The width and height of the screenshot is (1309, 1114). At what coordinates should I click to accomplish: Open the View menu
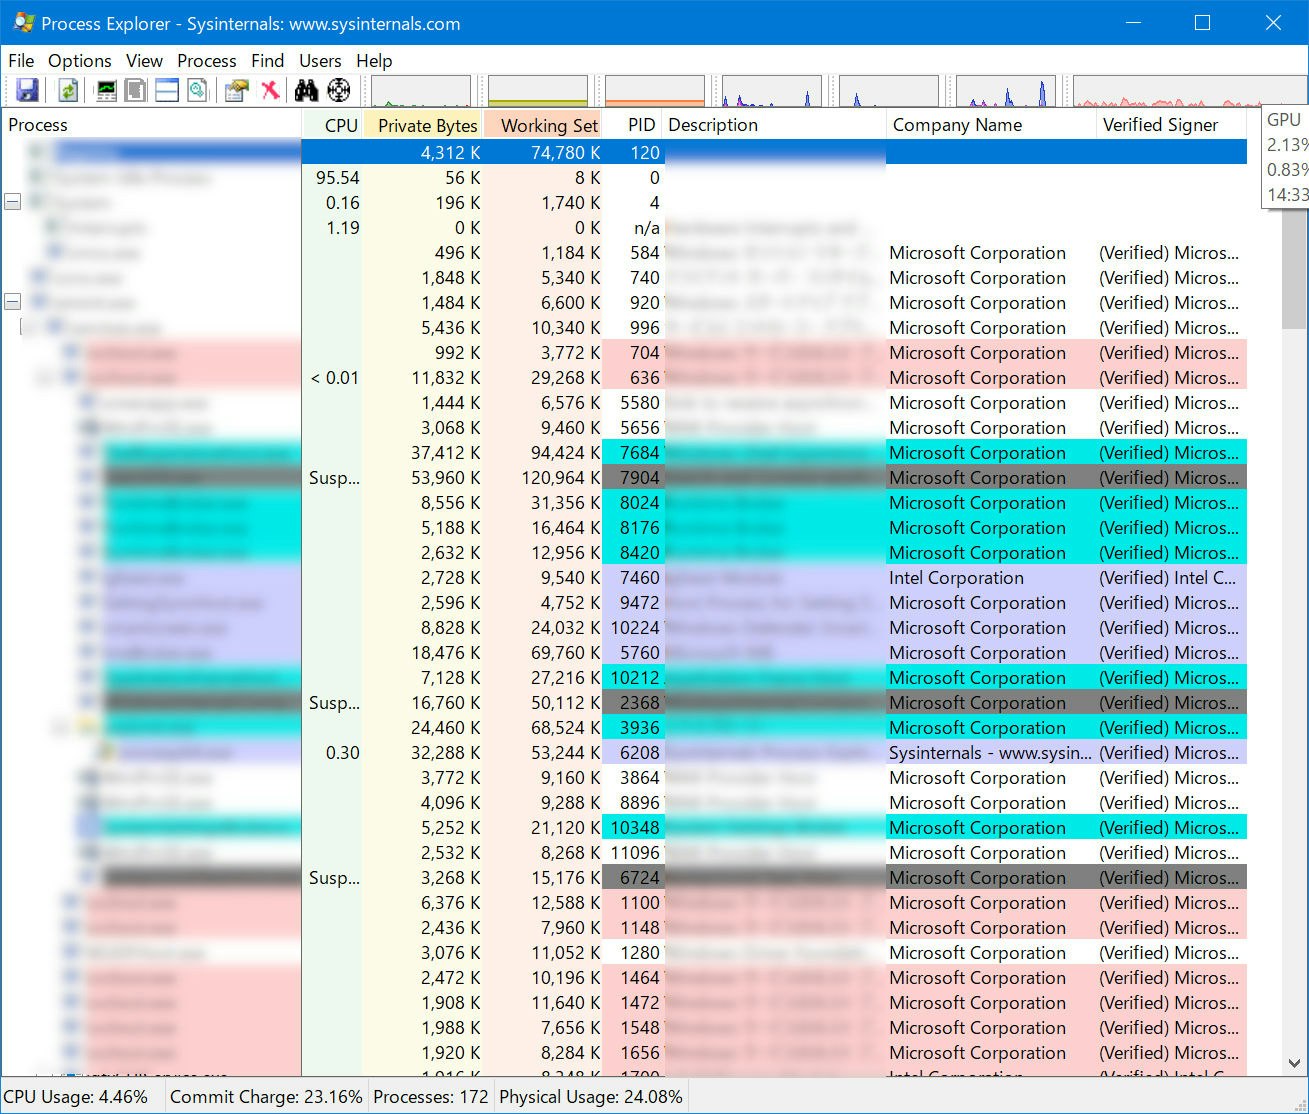point(144,61)
